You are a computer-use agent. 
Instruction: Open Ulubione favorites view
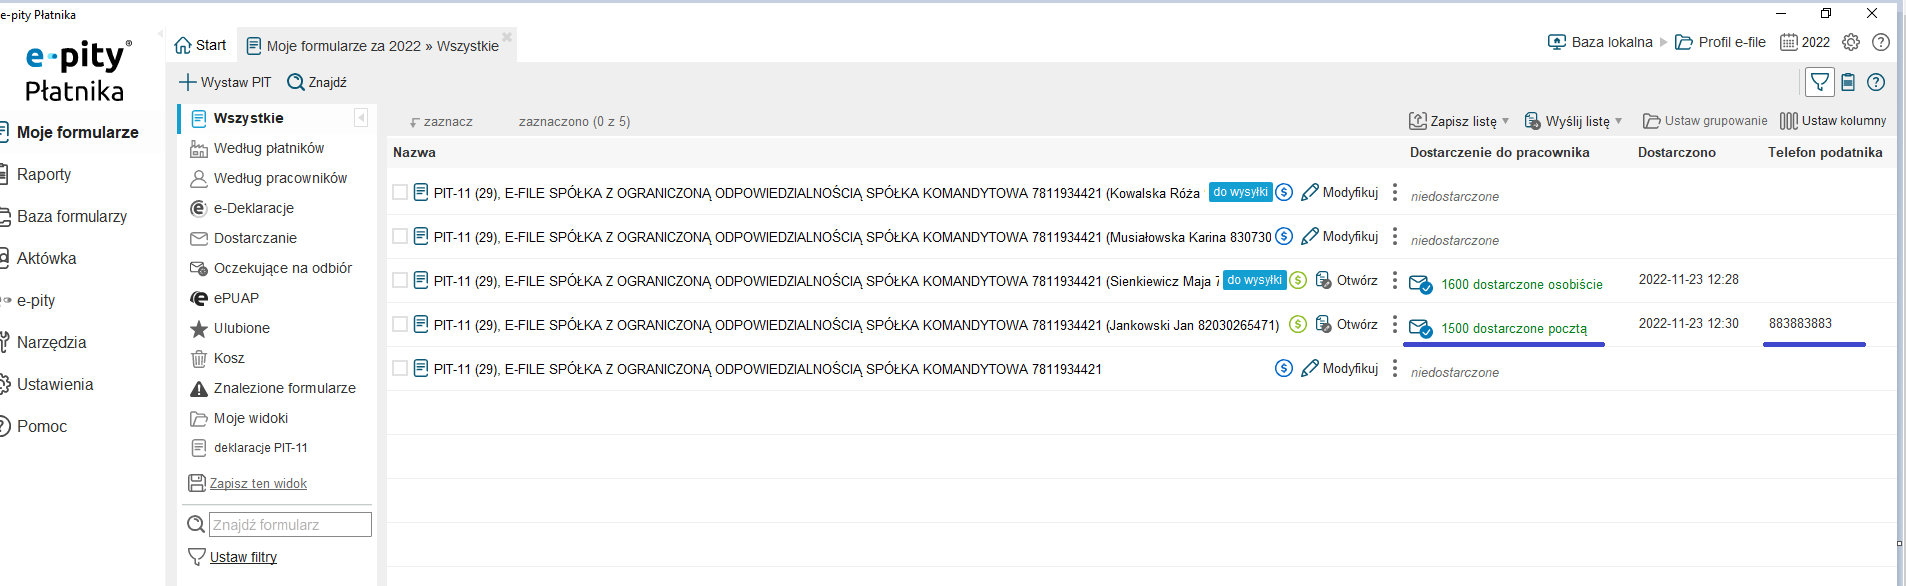(x=242, y=328)
